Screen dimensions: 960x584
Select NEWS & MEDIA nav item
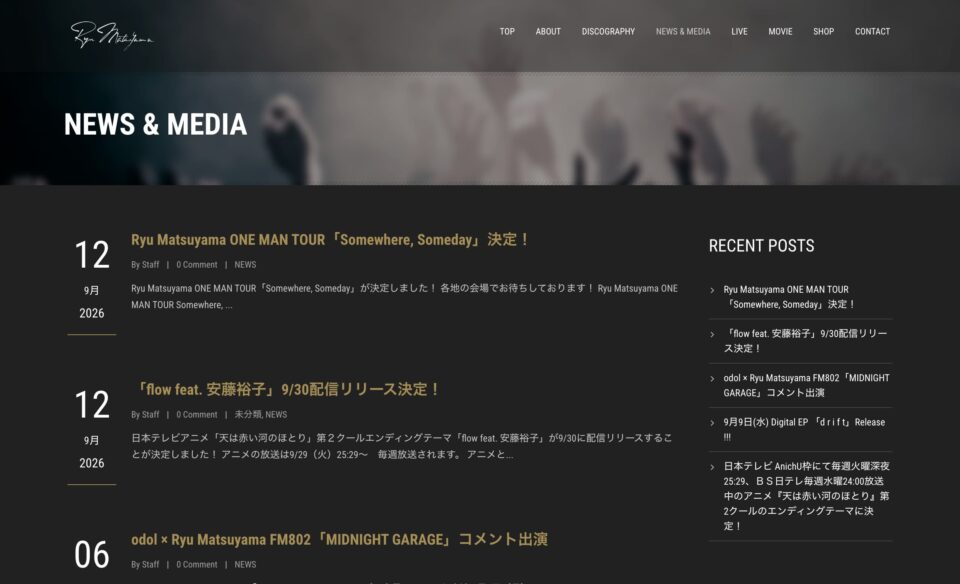tap(683, 31)
